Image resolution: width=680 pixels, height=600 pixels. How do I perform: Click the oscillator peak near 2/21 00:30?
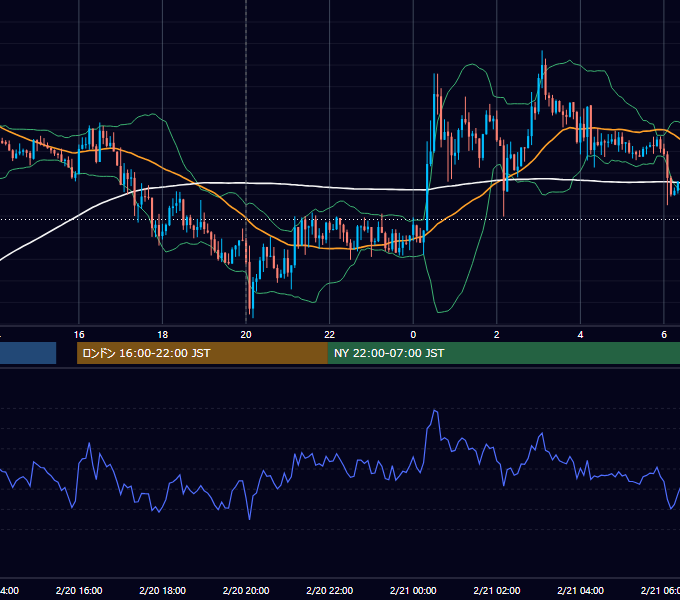point(435,410)
